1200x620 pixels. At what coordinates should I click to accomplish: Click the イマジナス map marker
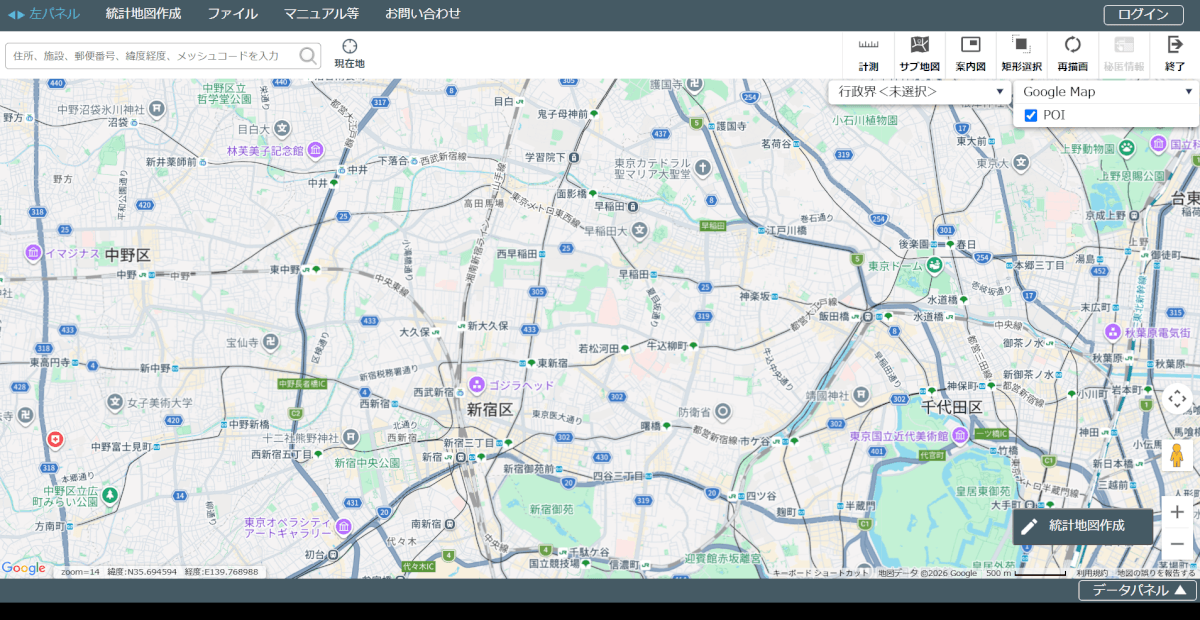coord(33,253)
